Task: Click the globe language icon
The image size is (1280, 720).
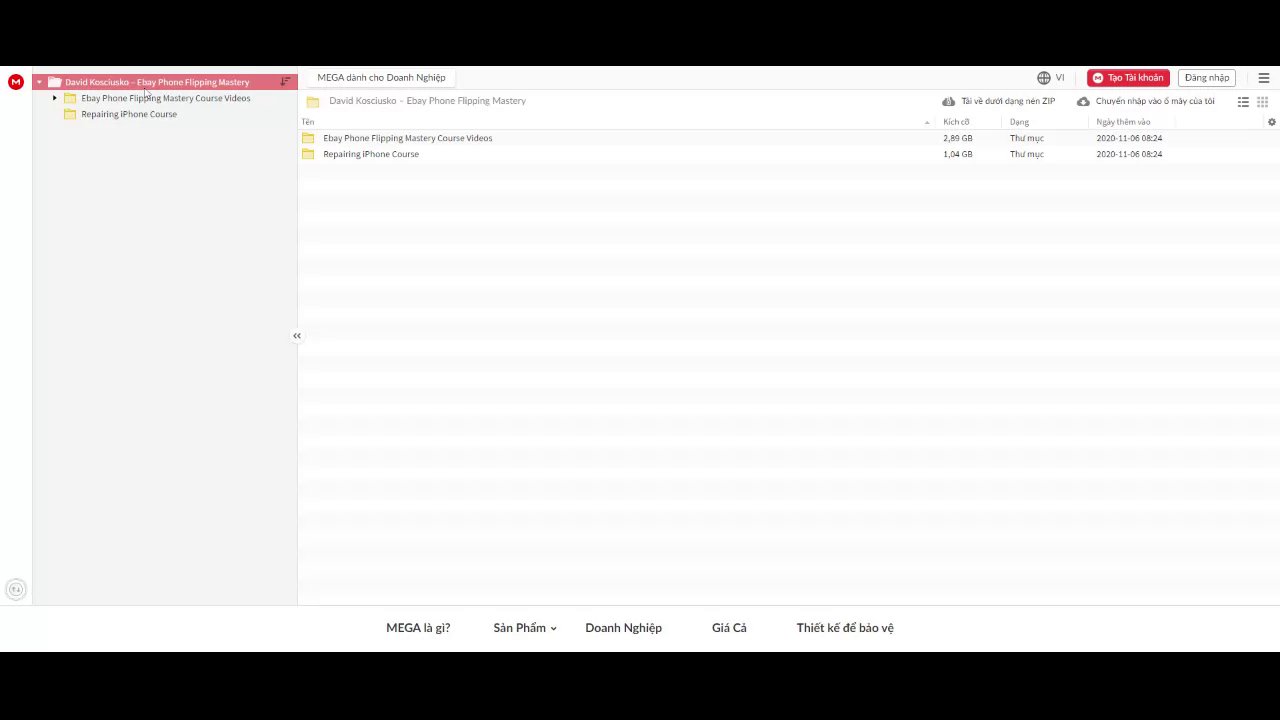Action: tap(1044, 78)
